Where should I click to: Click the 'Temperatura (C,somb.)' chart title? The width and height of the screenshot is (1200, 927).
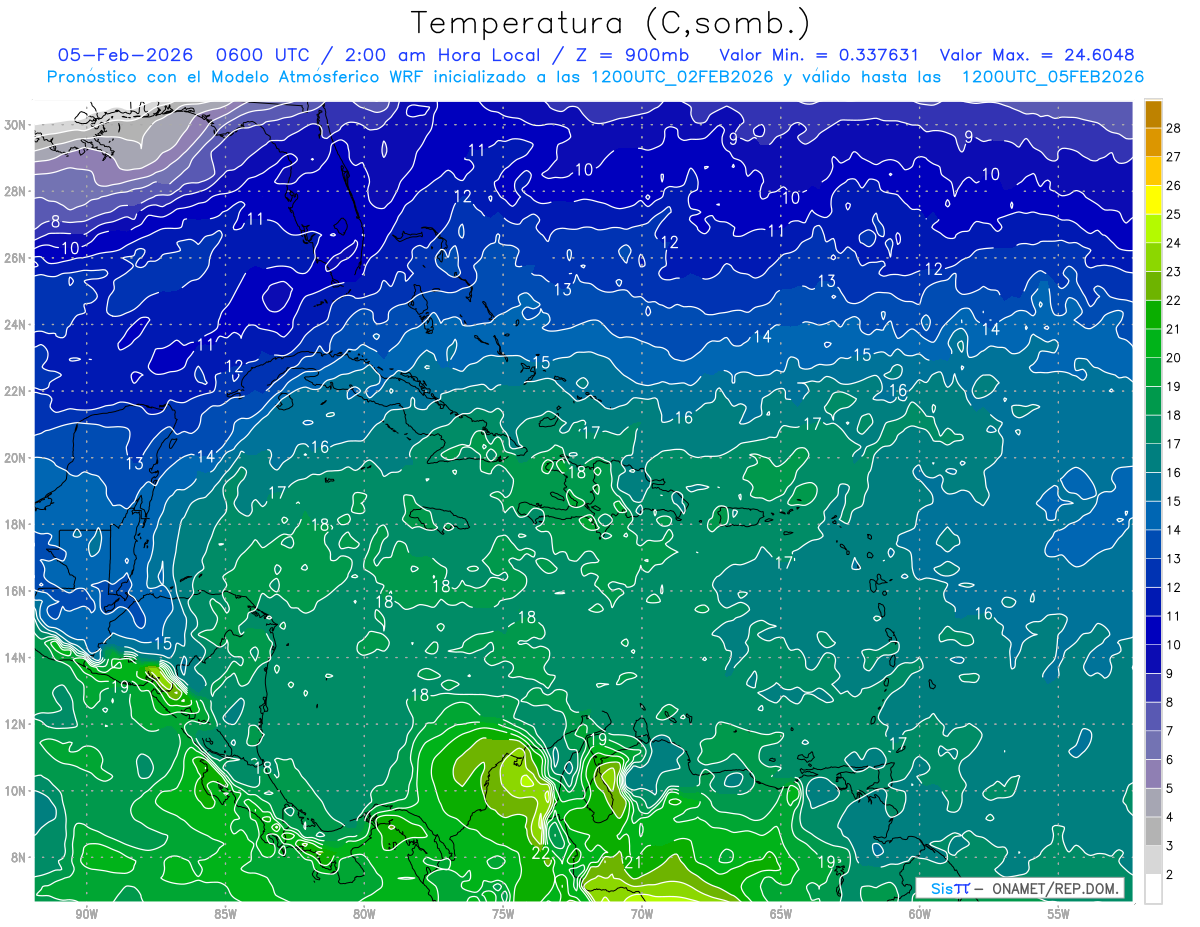tap(611, 24)
